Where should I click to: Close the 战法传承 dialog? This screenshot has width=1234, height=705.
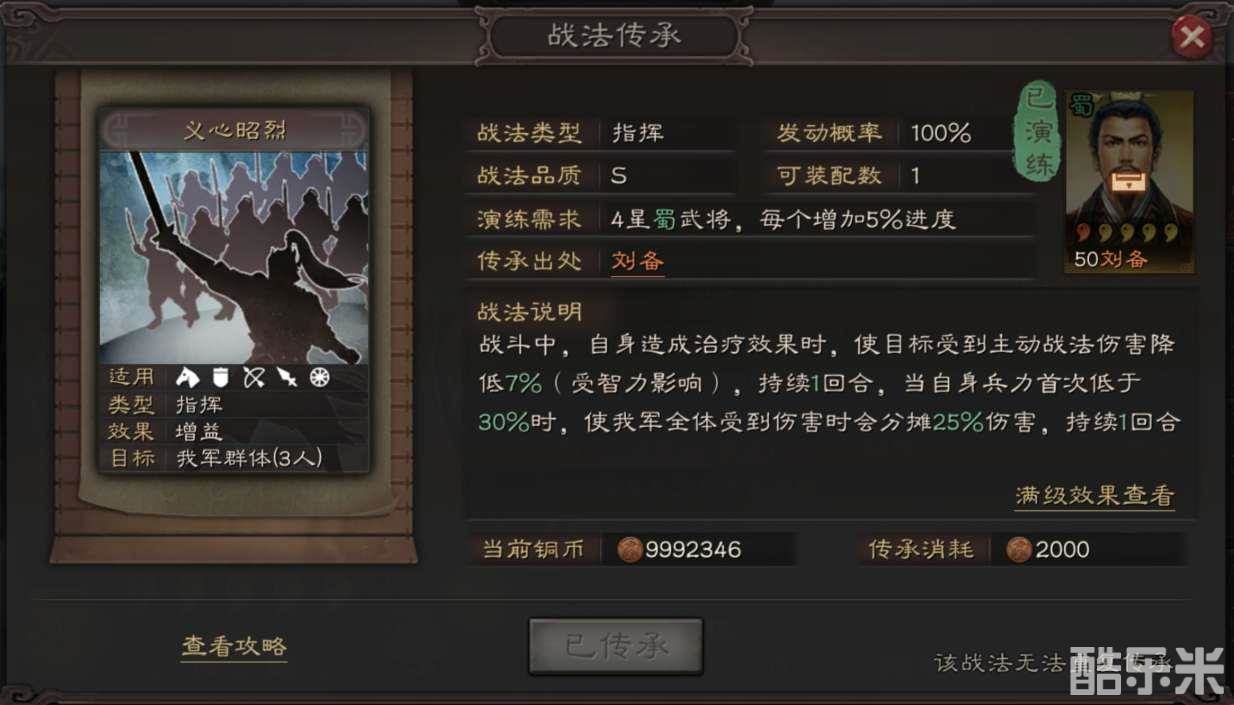tap(1191, 39)
